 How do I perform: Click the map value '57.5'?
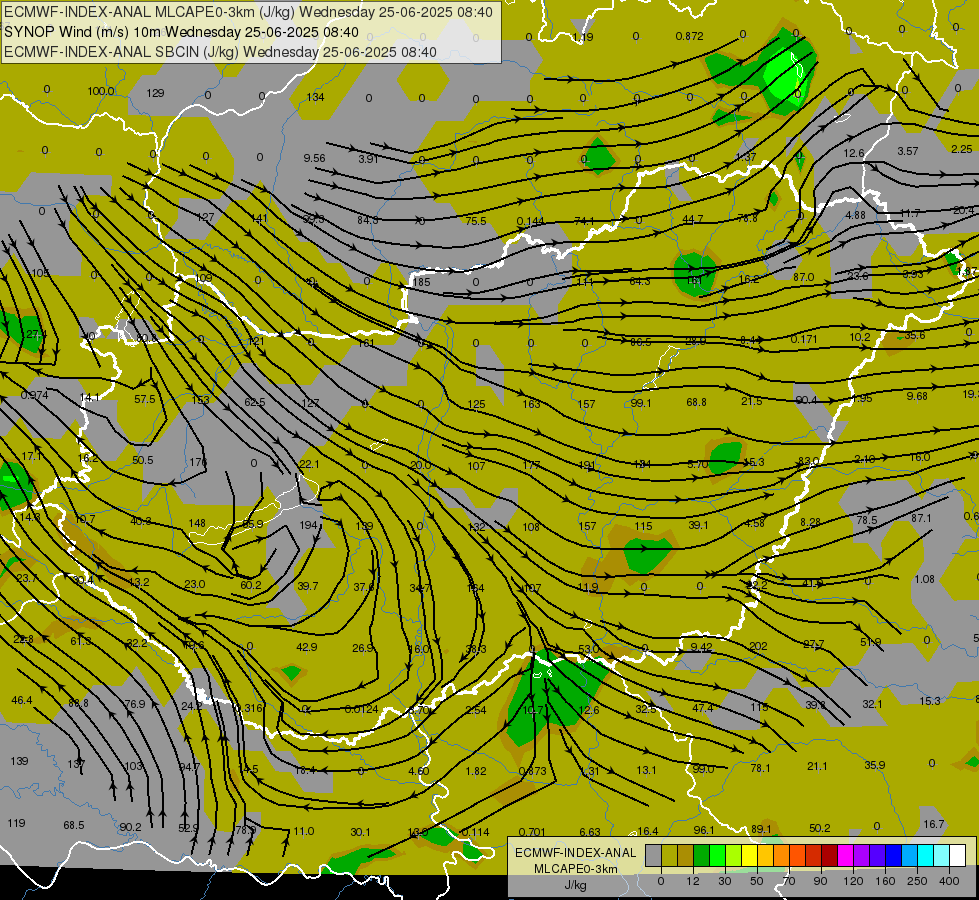145,399
